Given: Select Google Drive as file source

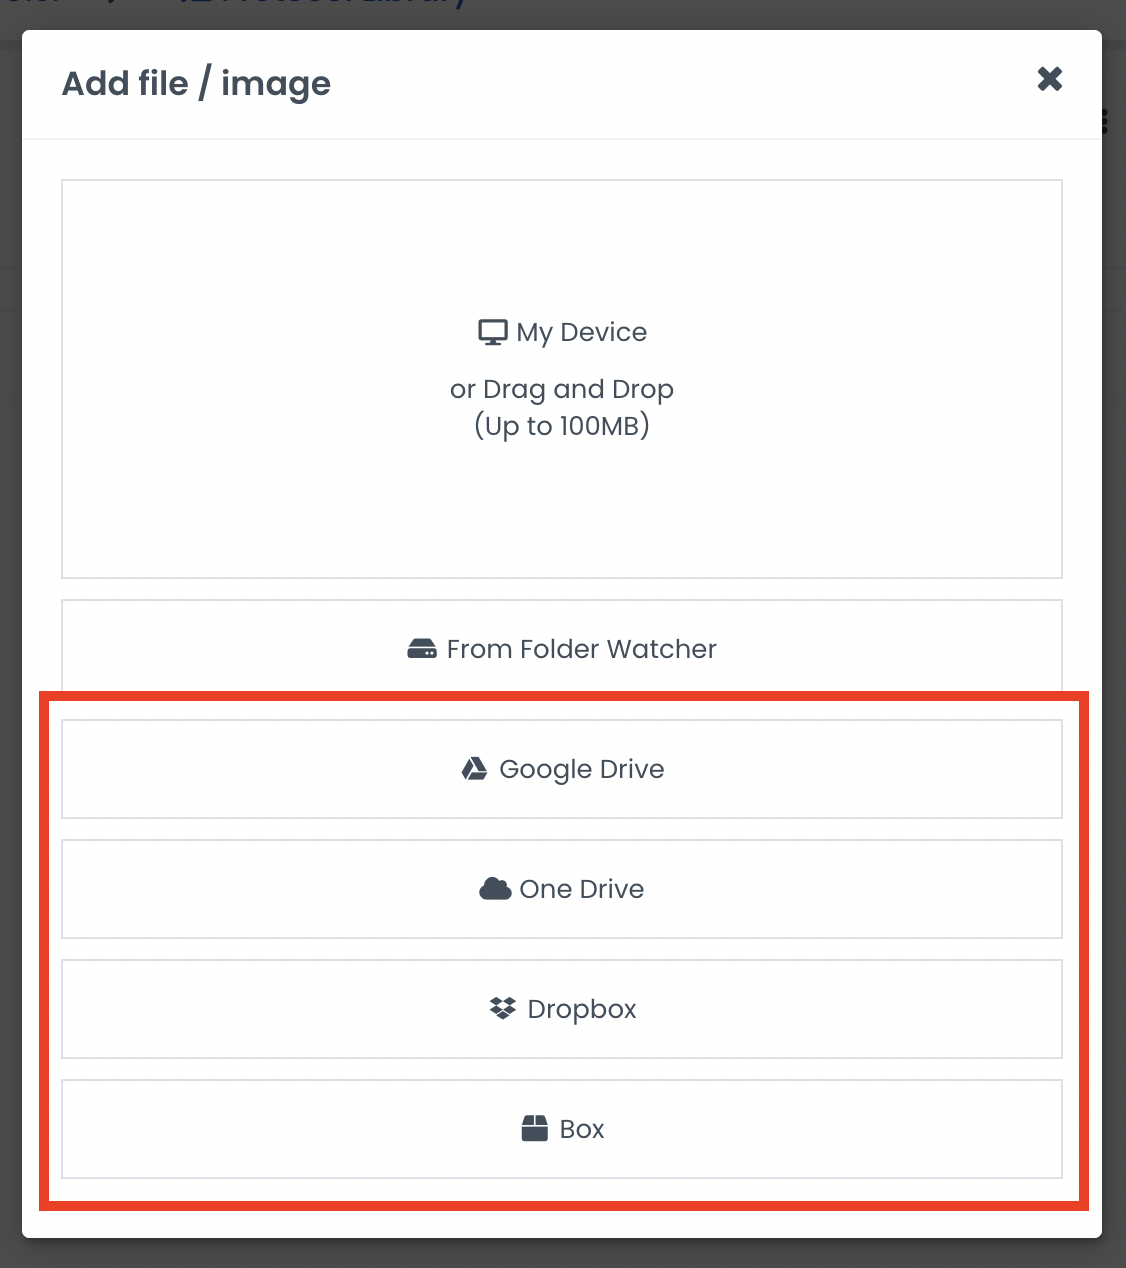Looking at the screenshot, I should 562,769.
